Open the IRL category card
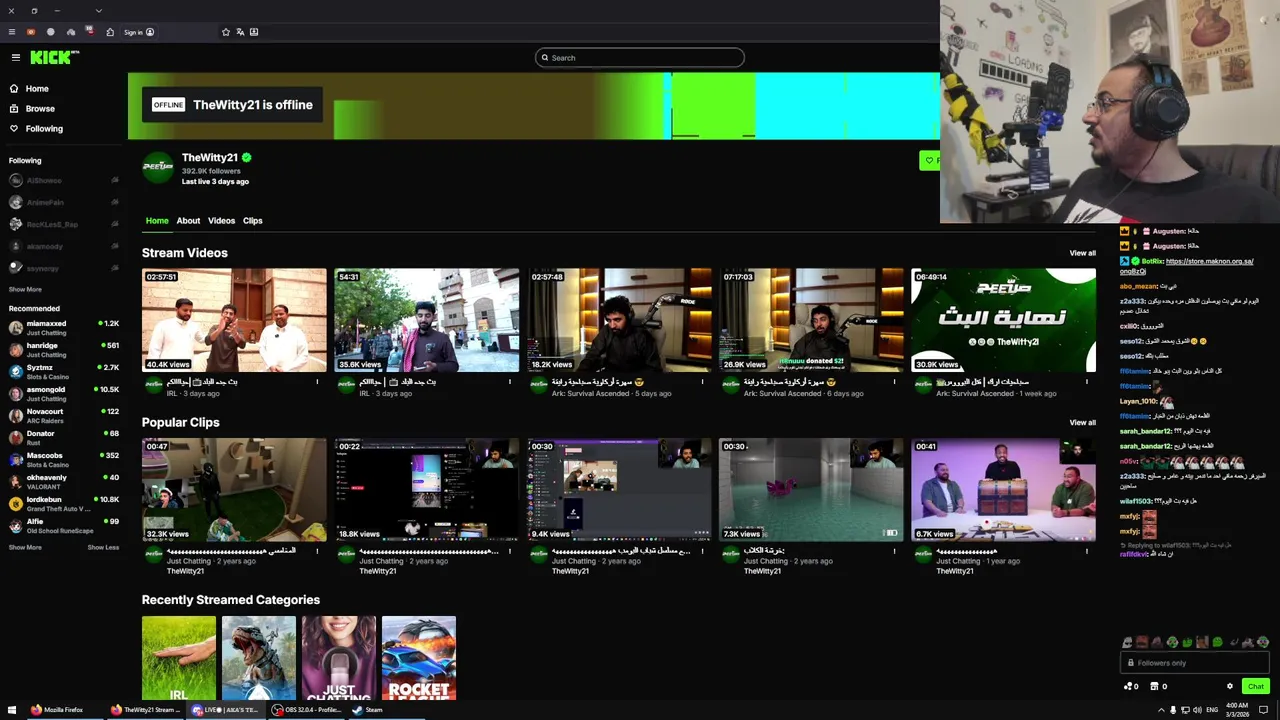Image resolution: width=1280 pixels, height=720 pixels. click(178, 658)
